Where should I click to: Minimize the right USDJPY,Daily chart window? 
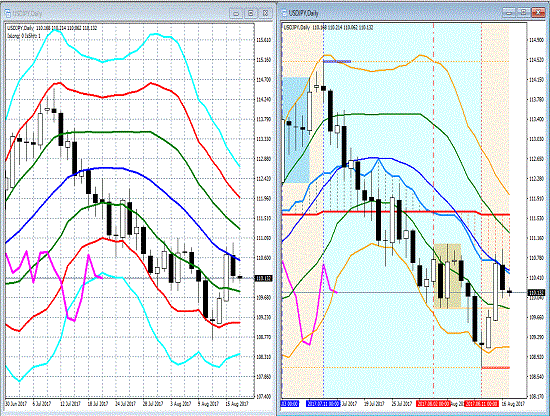509,13
